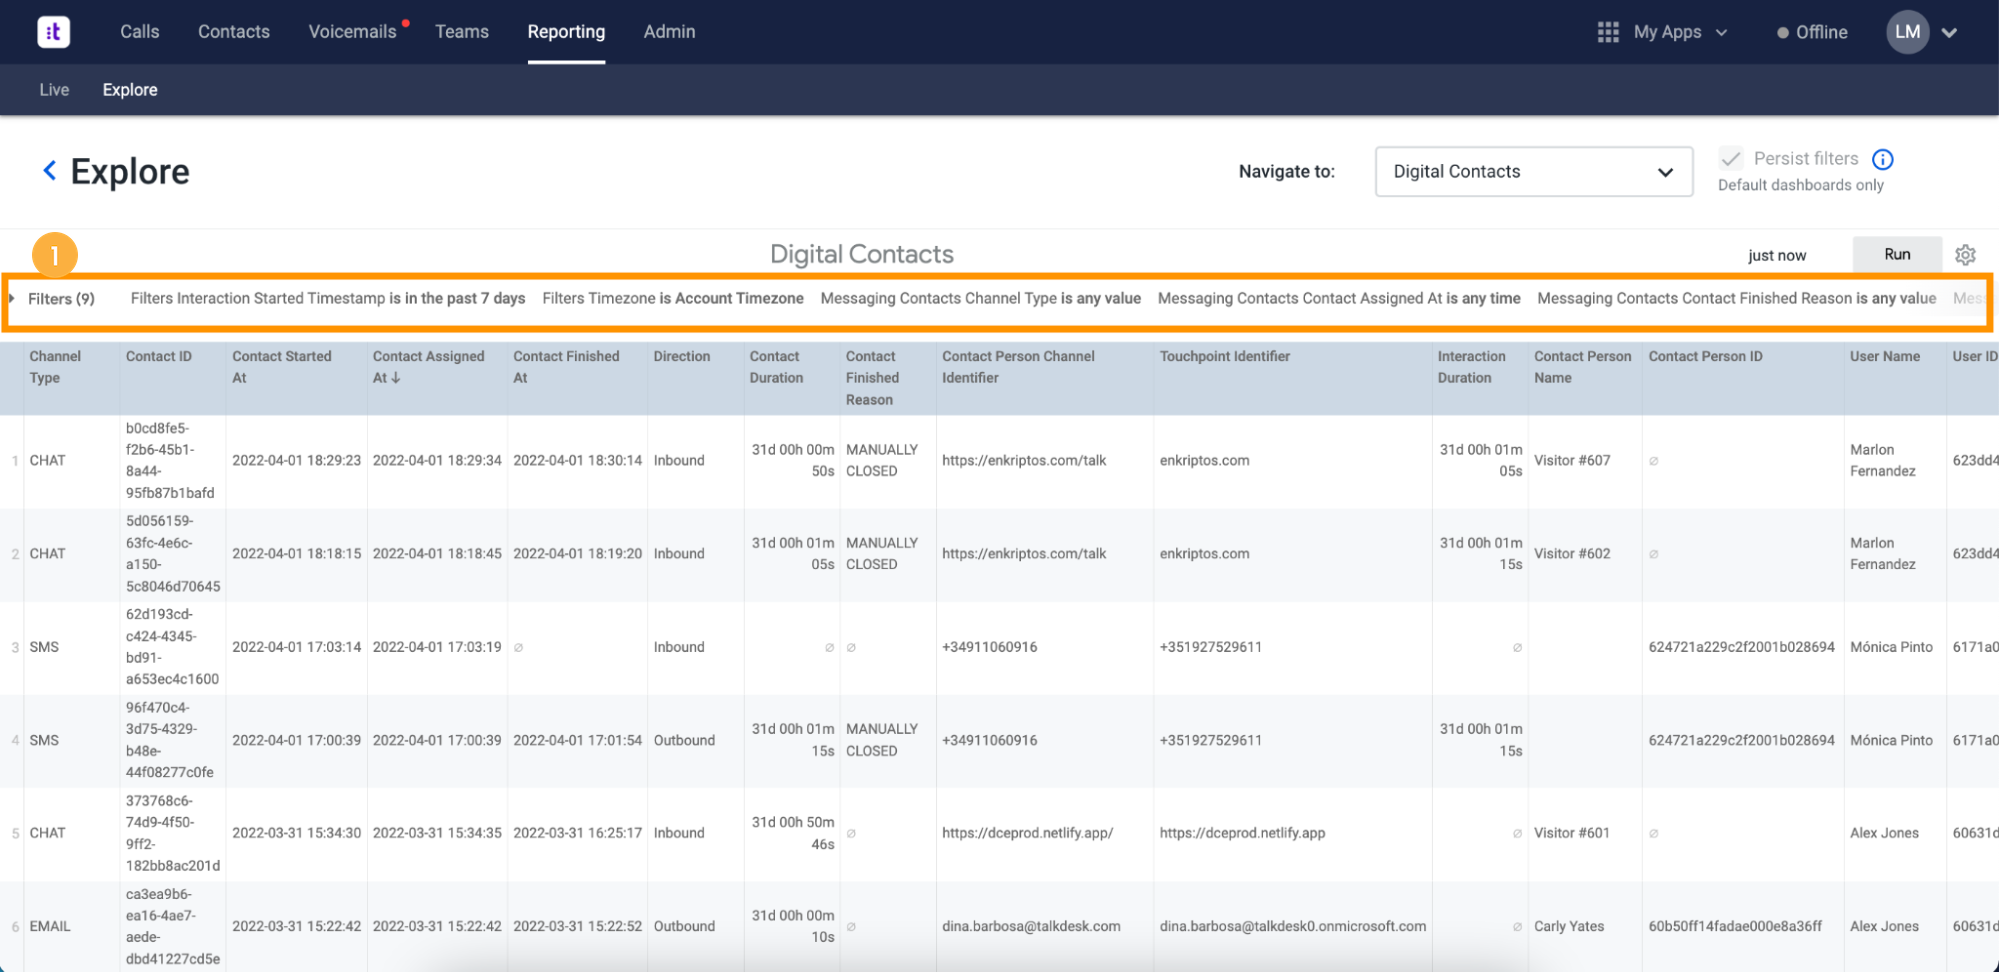Click the 2022-04-01 17:03:14 cell
1999x973 pixels.
point(296,647)
